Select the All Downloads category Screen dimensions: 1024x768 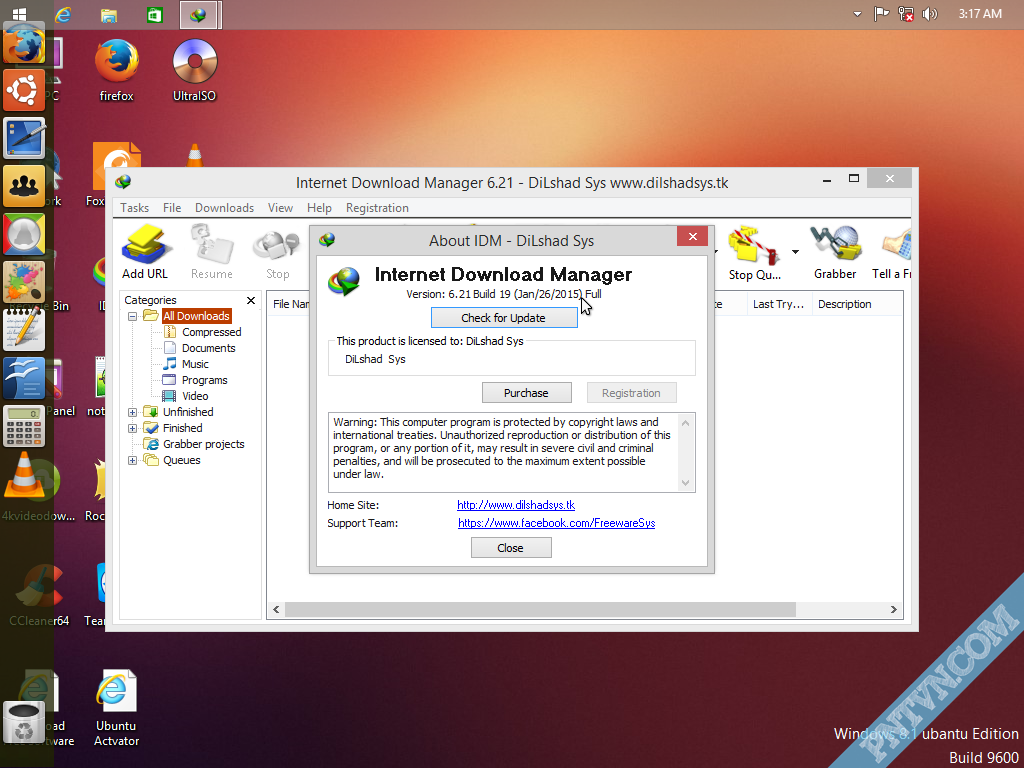(x=196, y=316)
